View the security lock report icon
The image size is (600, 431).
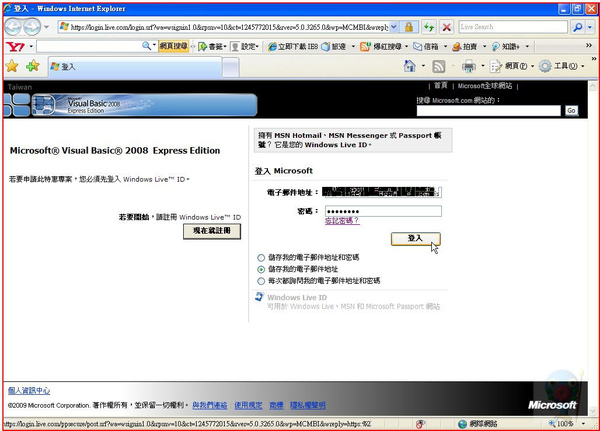tap(409, 27)
